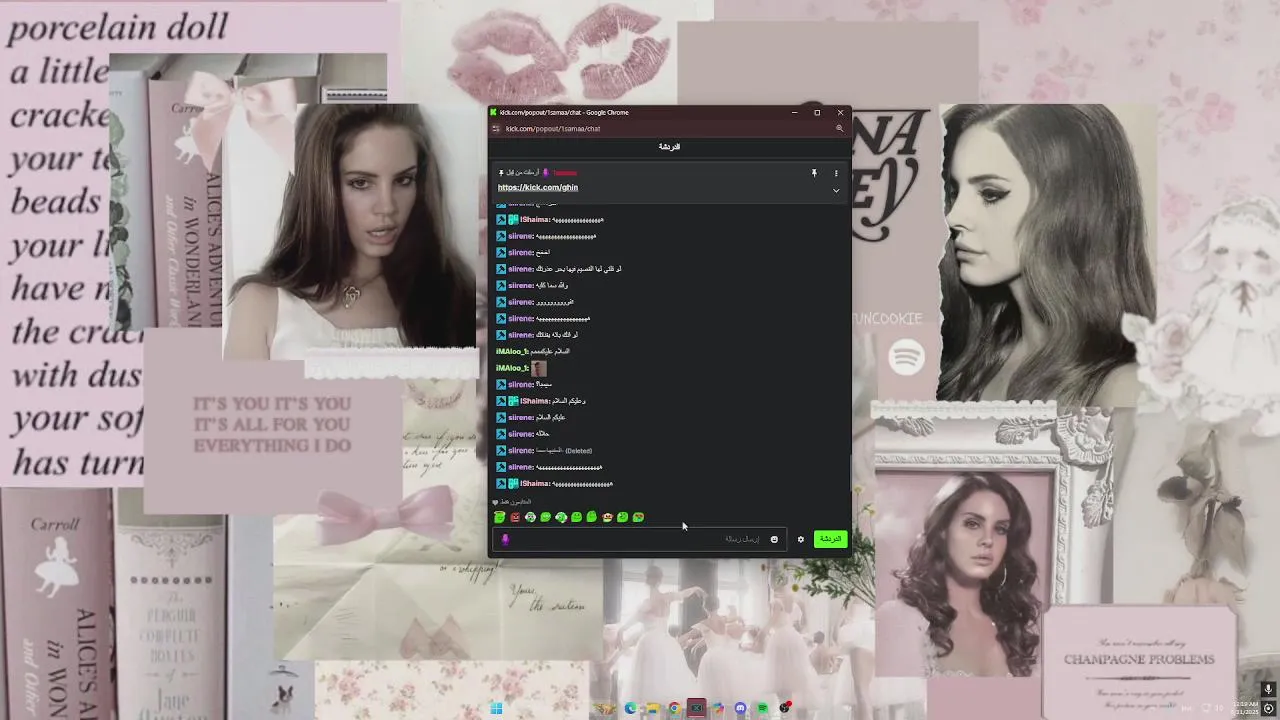This screenshot has height=720, width=1280.
Task: Open iMAloo_1's image thumbnail in chat
Action: coord(539,368)
